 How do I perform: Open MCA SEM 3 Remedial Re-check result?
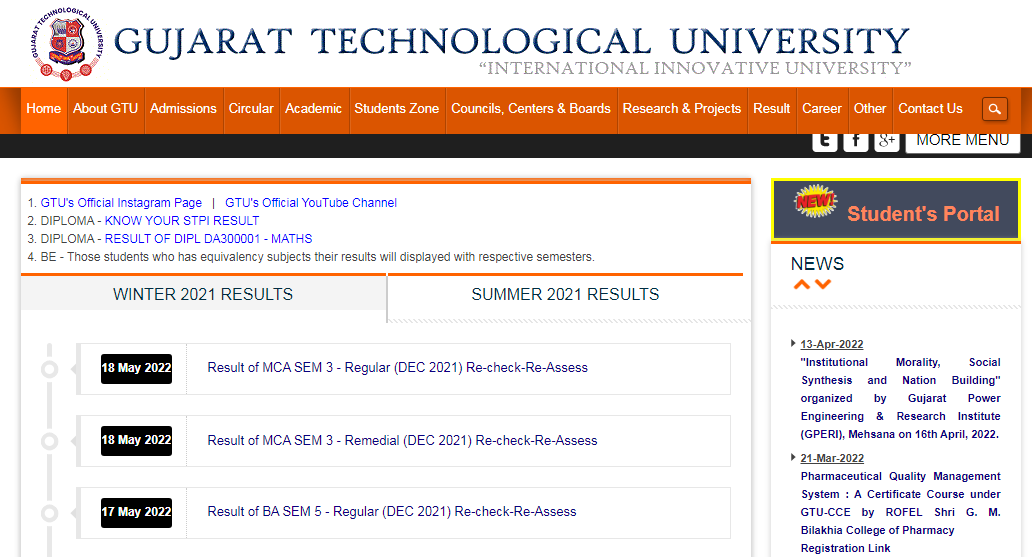click(402, 440)
